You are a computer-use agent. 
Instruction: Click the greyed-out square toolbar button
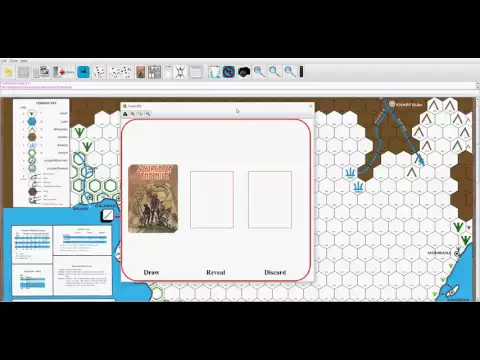click(x=23, y=72)
